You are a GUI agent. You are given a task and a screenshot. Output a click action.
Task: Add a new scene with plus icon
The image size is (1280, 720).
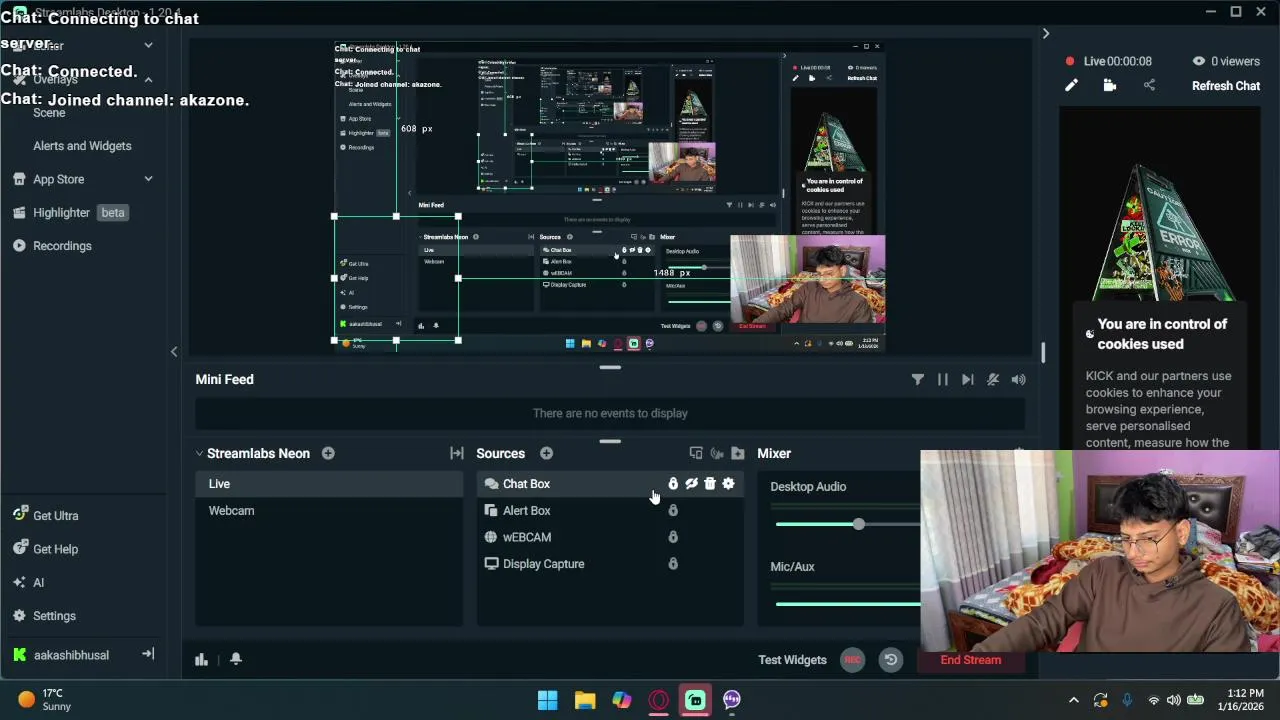tap(328, 454)
